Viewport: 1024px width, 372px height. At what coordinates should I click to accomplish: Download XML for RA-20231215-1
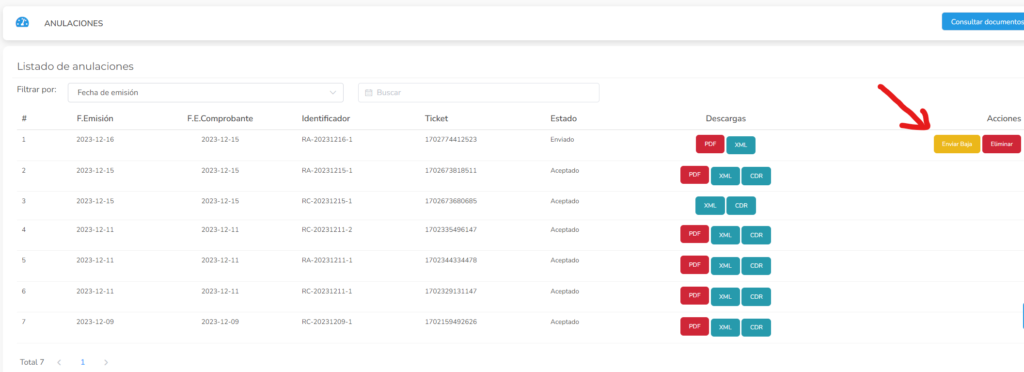tap(725, 176)
